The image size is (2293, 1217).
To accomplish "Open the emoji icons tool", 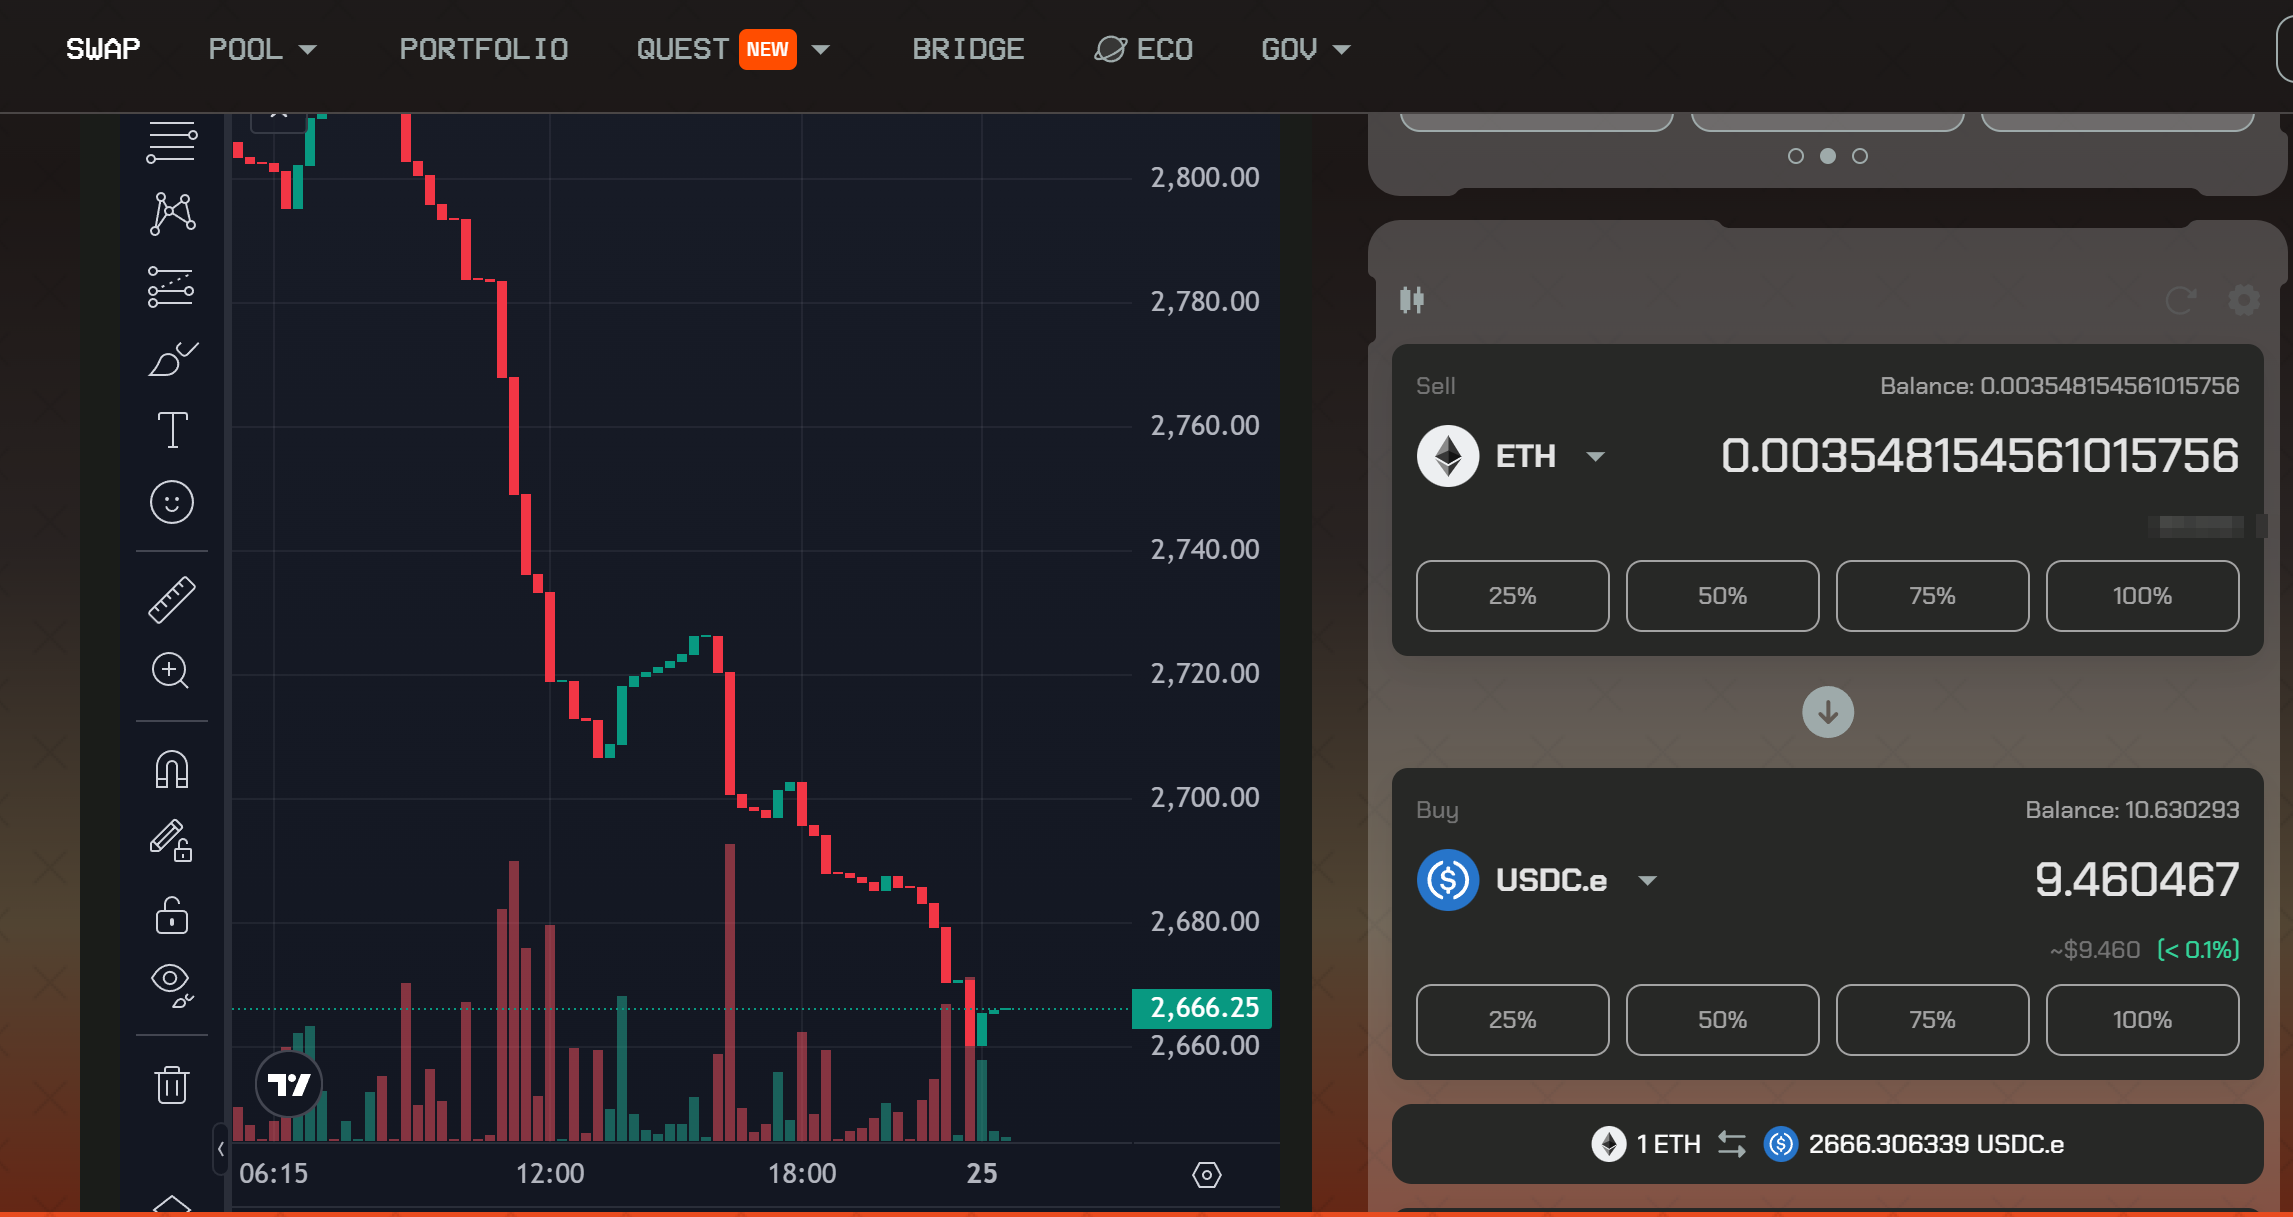I will coord(171,502).
